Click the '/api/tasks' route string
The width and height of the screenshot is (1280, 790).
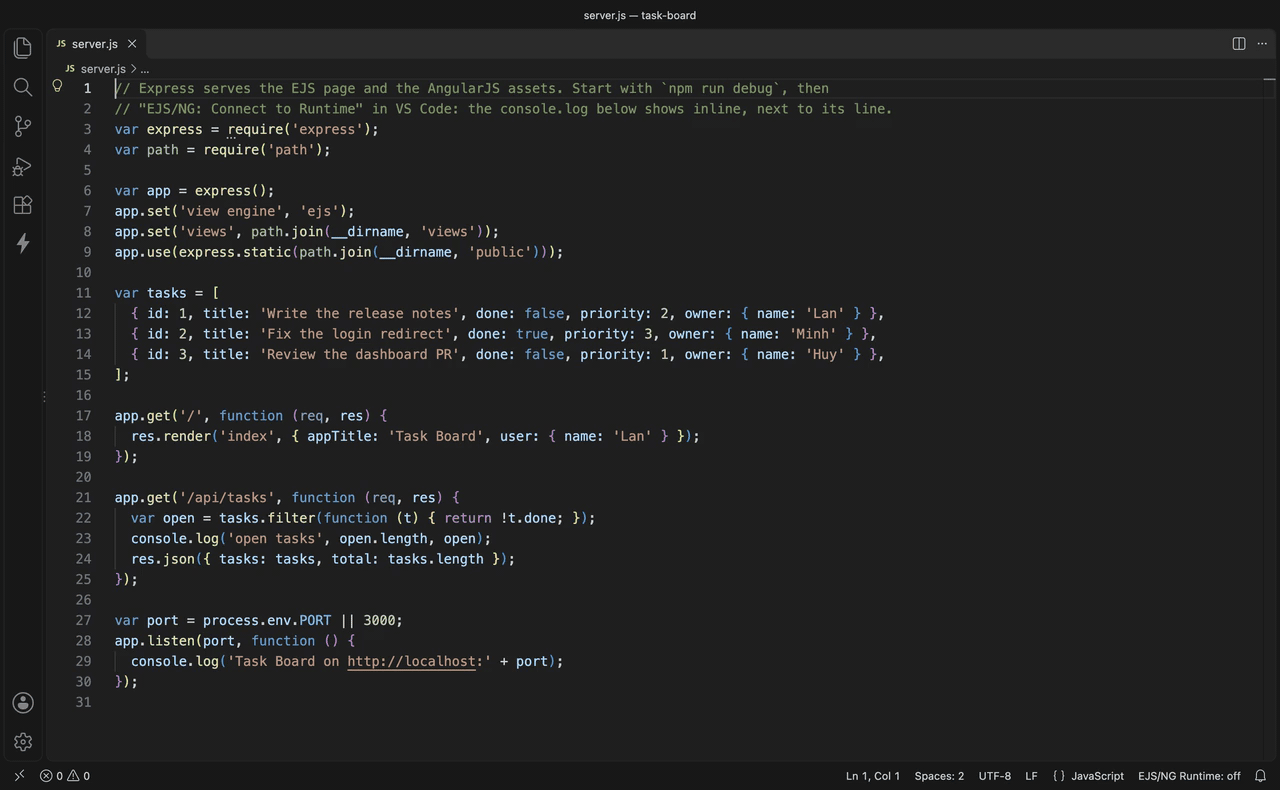click(227, 497)
